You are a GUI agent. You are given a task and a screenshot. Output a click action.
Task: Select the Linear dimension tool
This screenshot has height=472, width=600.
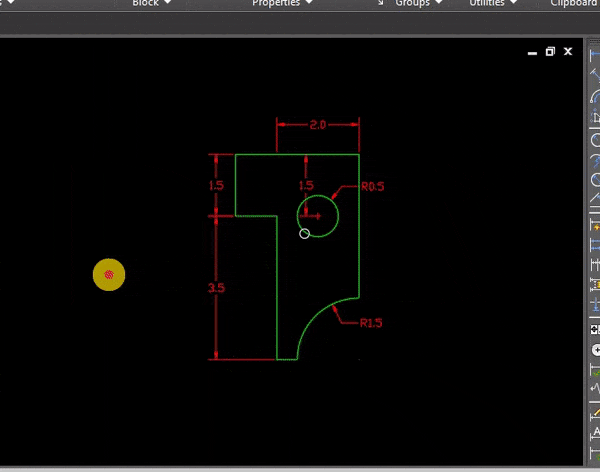[595, 55]
